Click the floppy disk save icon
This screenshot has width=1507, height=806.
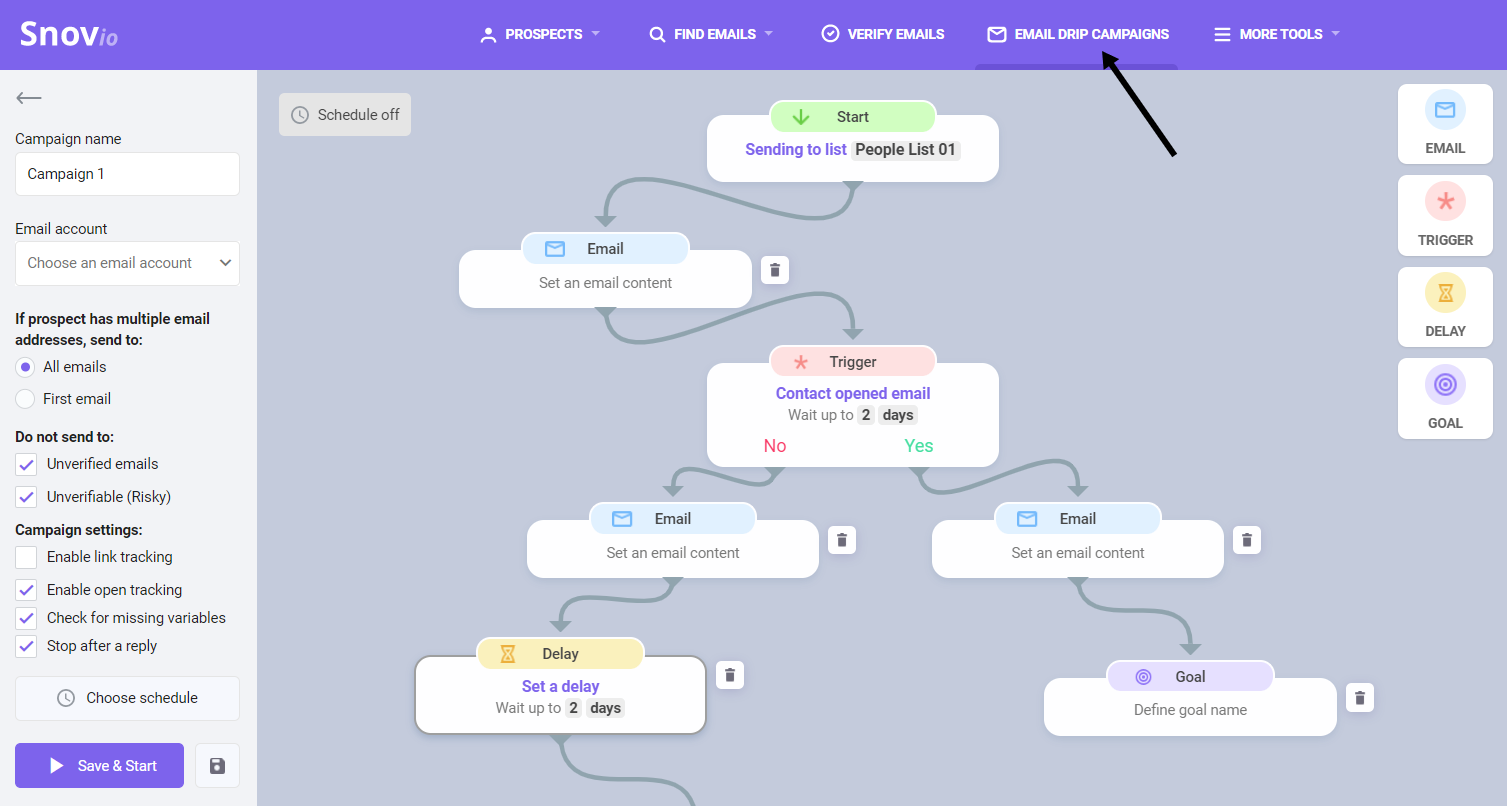(x=217, y=766)
